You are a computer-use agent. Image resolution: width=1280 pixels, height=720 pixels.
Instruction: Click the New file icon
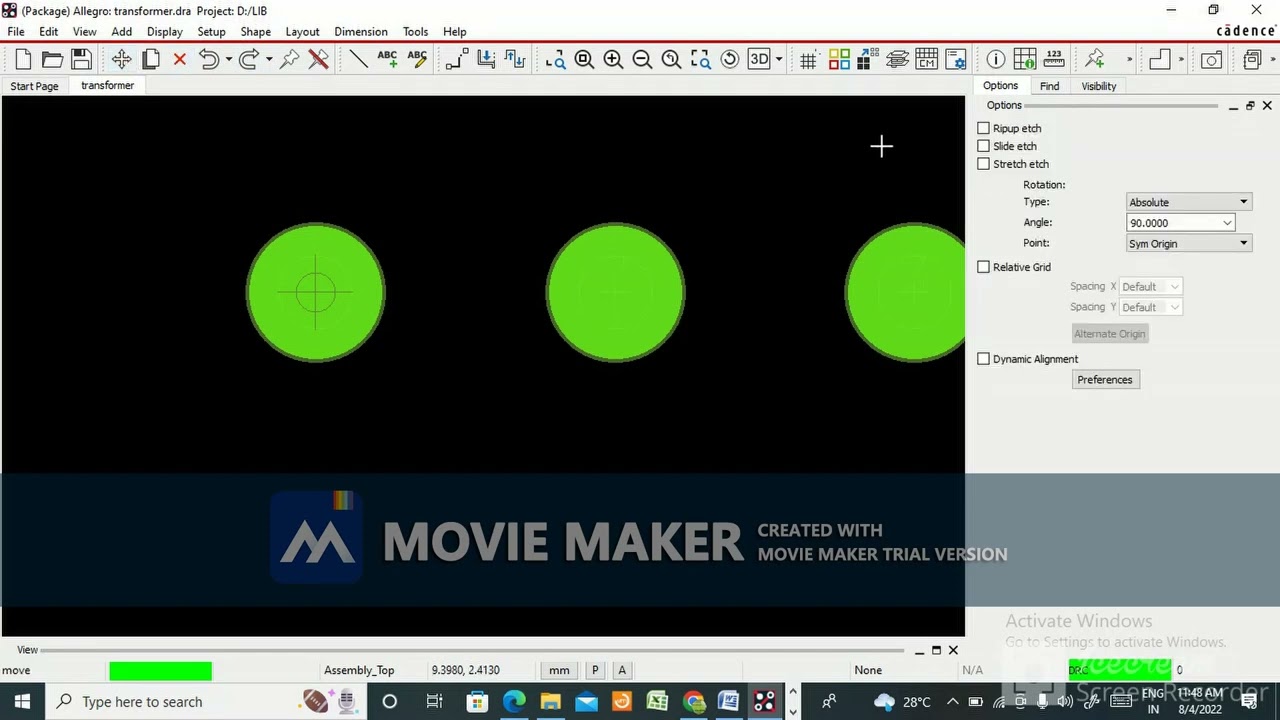click(x=23, y=60)
